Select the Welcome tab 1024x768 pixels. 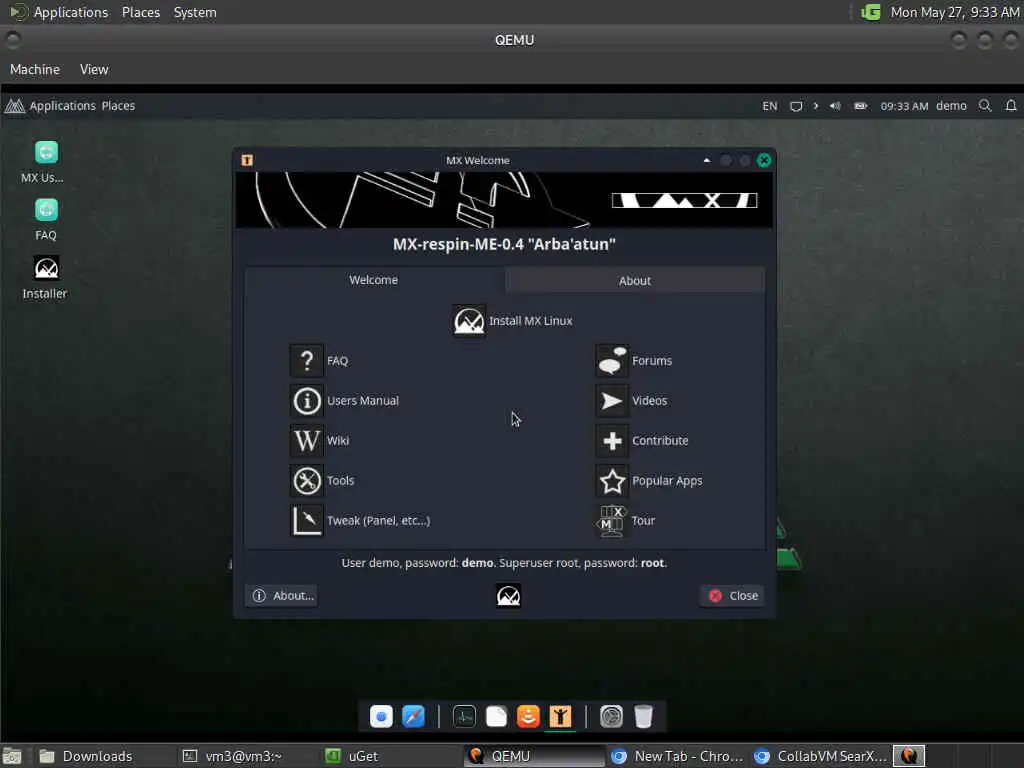click(x=374, y=280)
